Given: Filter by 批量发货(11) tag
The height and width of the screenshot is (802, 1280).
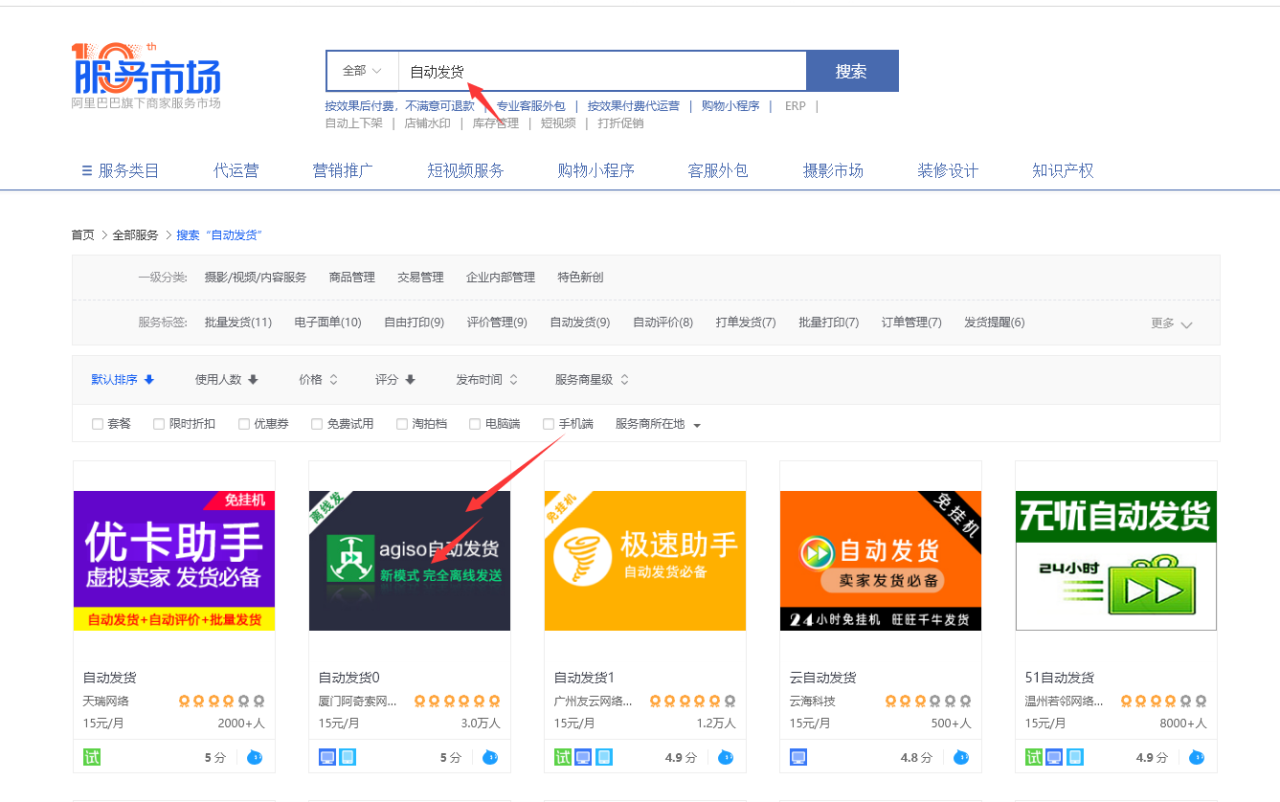Looking at the screenshot, I should click(238, 323).
